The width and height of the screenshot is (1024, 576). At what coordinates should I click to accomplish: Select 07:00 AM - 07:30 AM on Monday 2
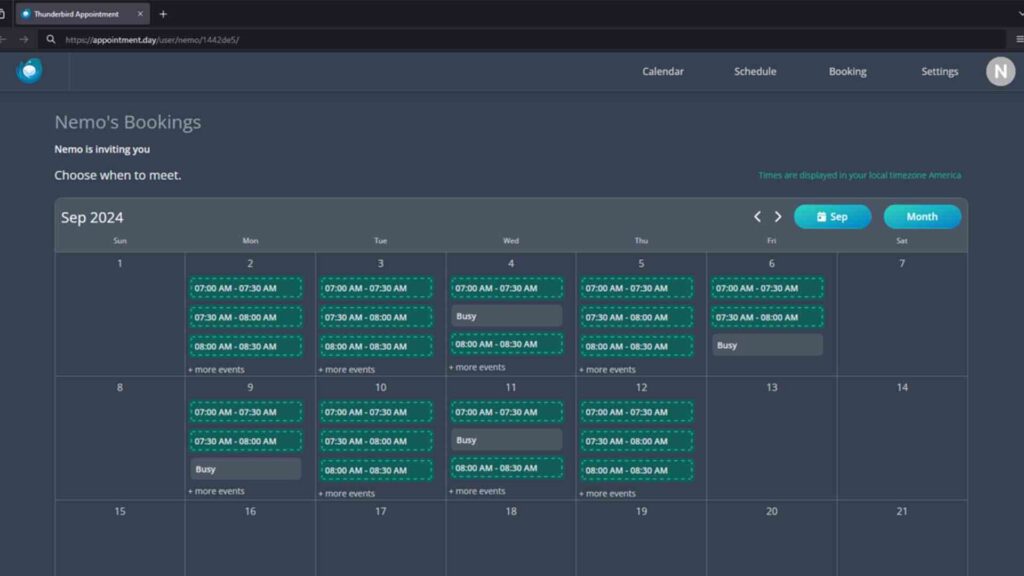(x=246, y=288)
